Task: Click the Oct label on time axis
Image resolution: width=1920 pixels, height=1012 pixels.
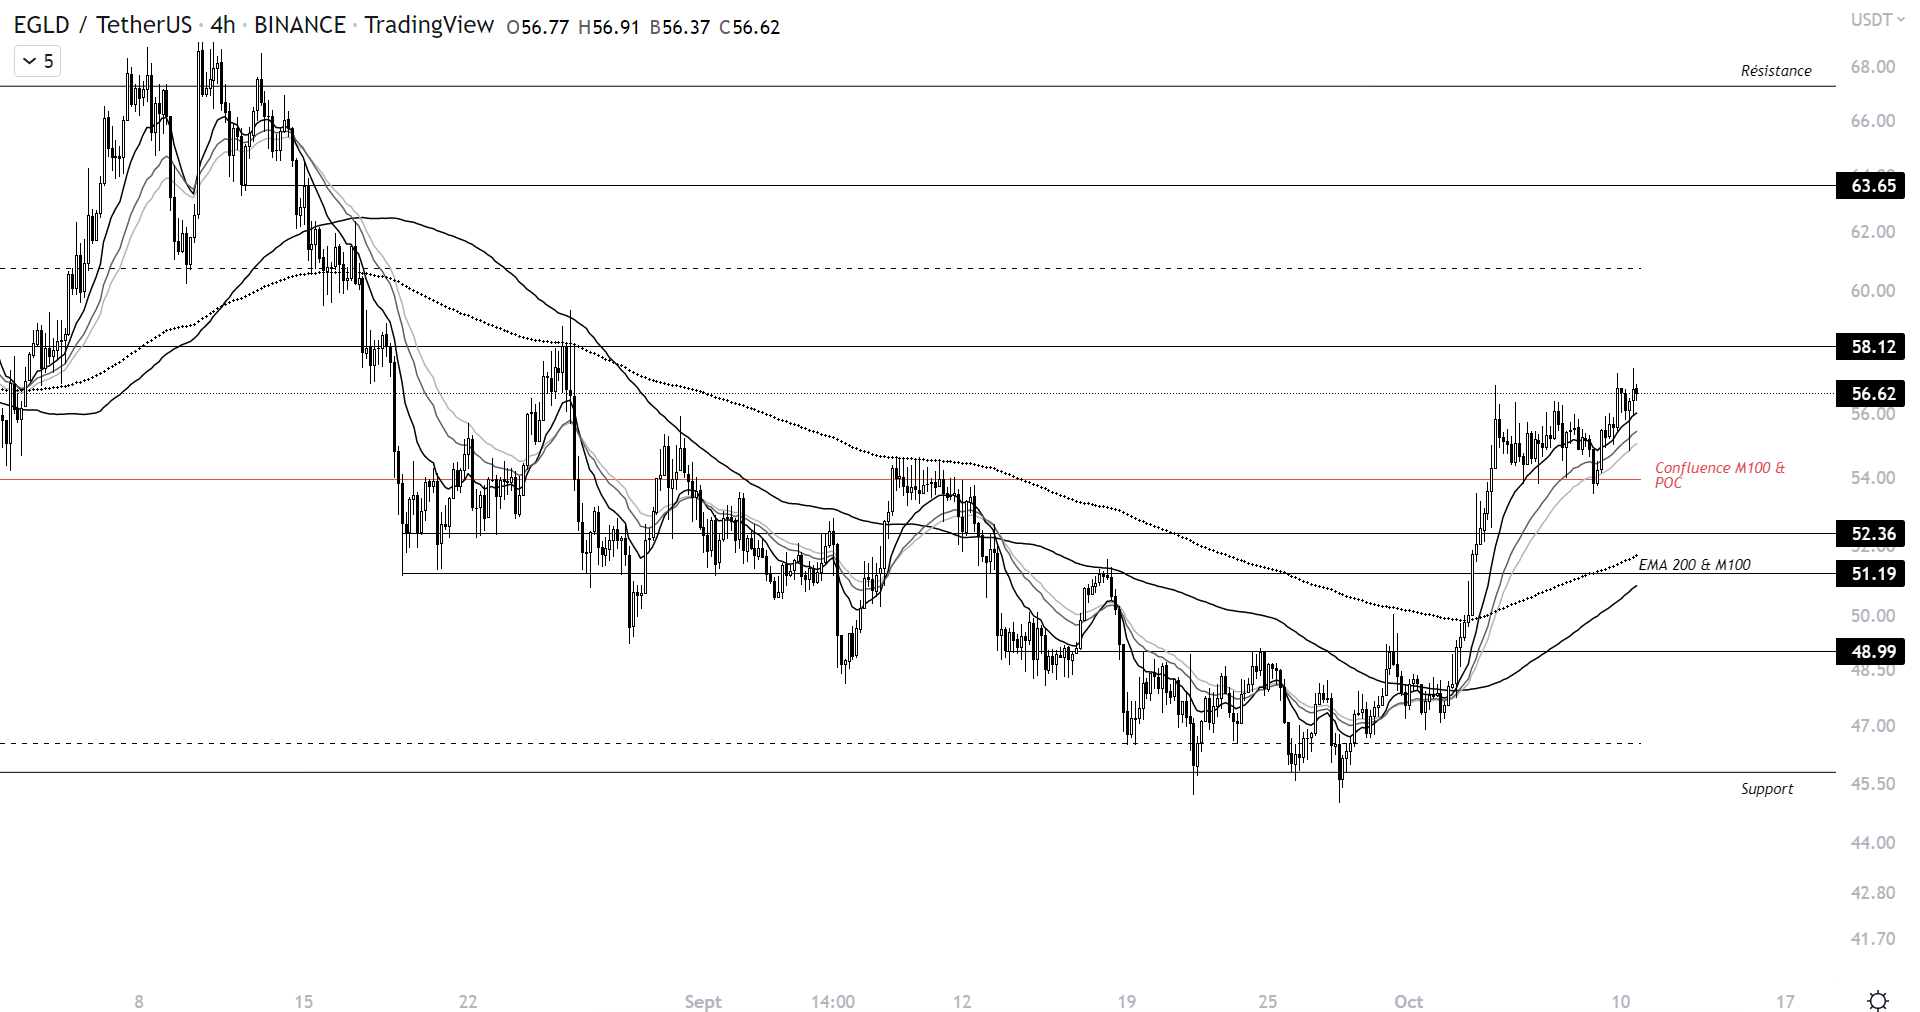Action: [1408, 1002]
